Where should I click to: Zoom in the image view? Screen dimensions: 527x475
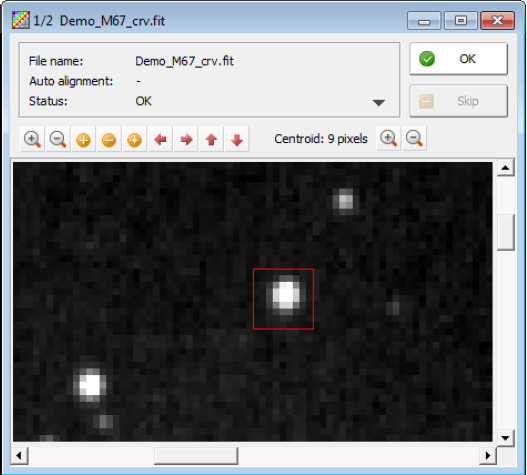(x=32, y=139)
